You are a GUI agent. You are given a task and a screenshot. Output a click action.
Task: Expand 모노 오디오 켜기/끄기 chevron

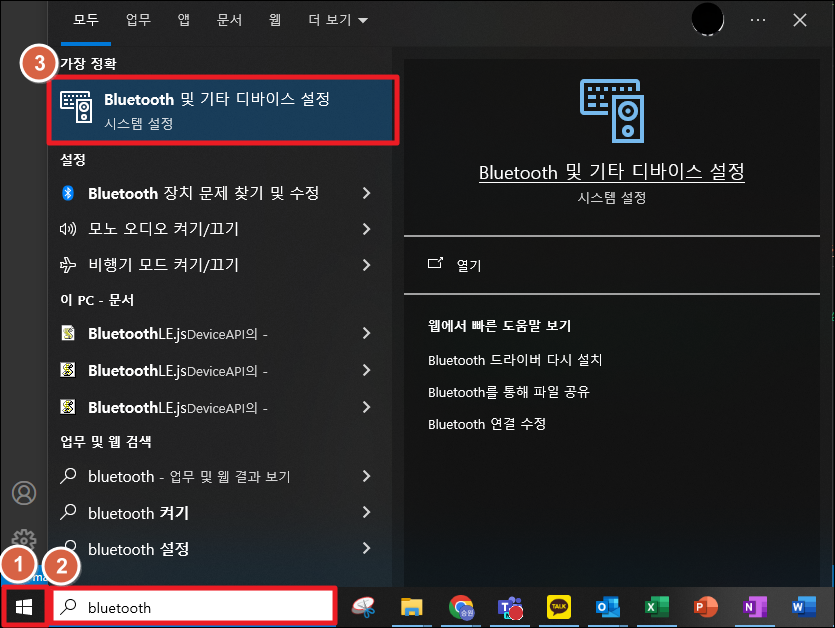click(x=366, y=229)
